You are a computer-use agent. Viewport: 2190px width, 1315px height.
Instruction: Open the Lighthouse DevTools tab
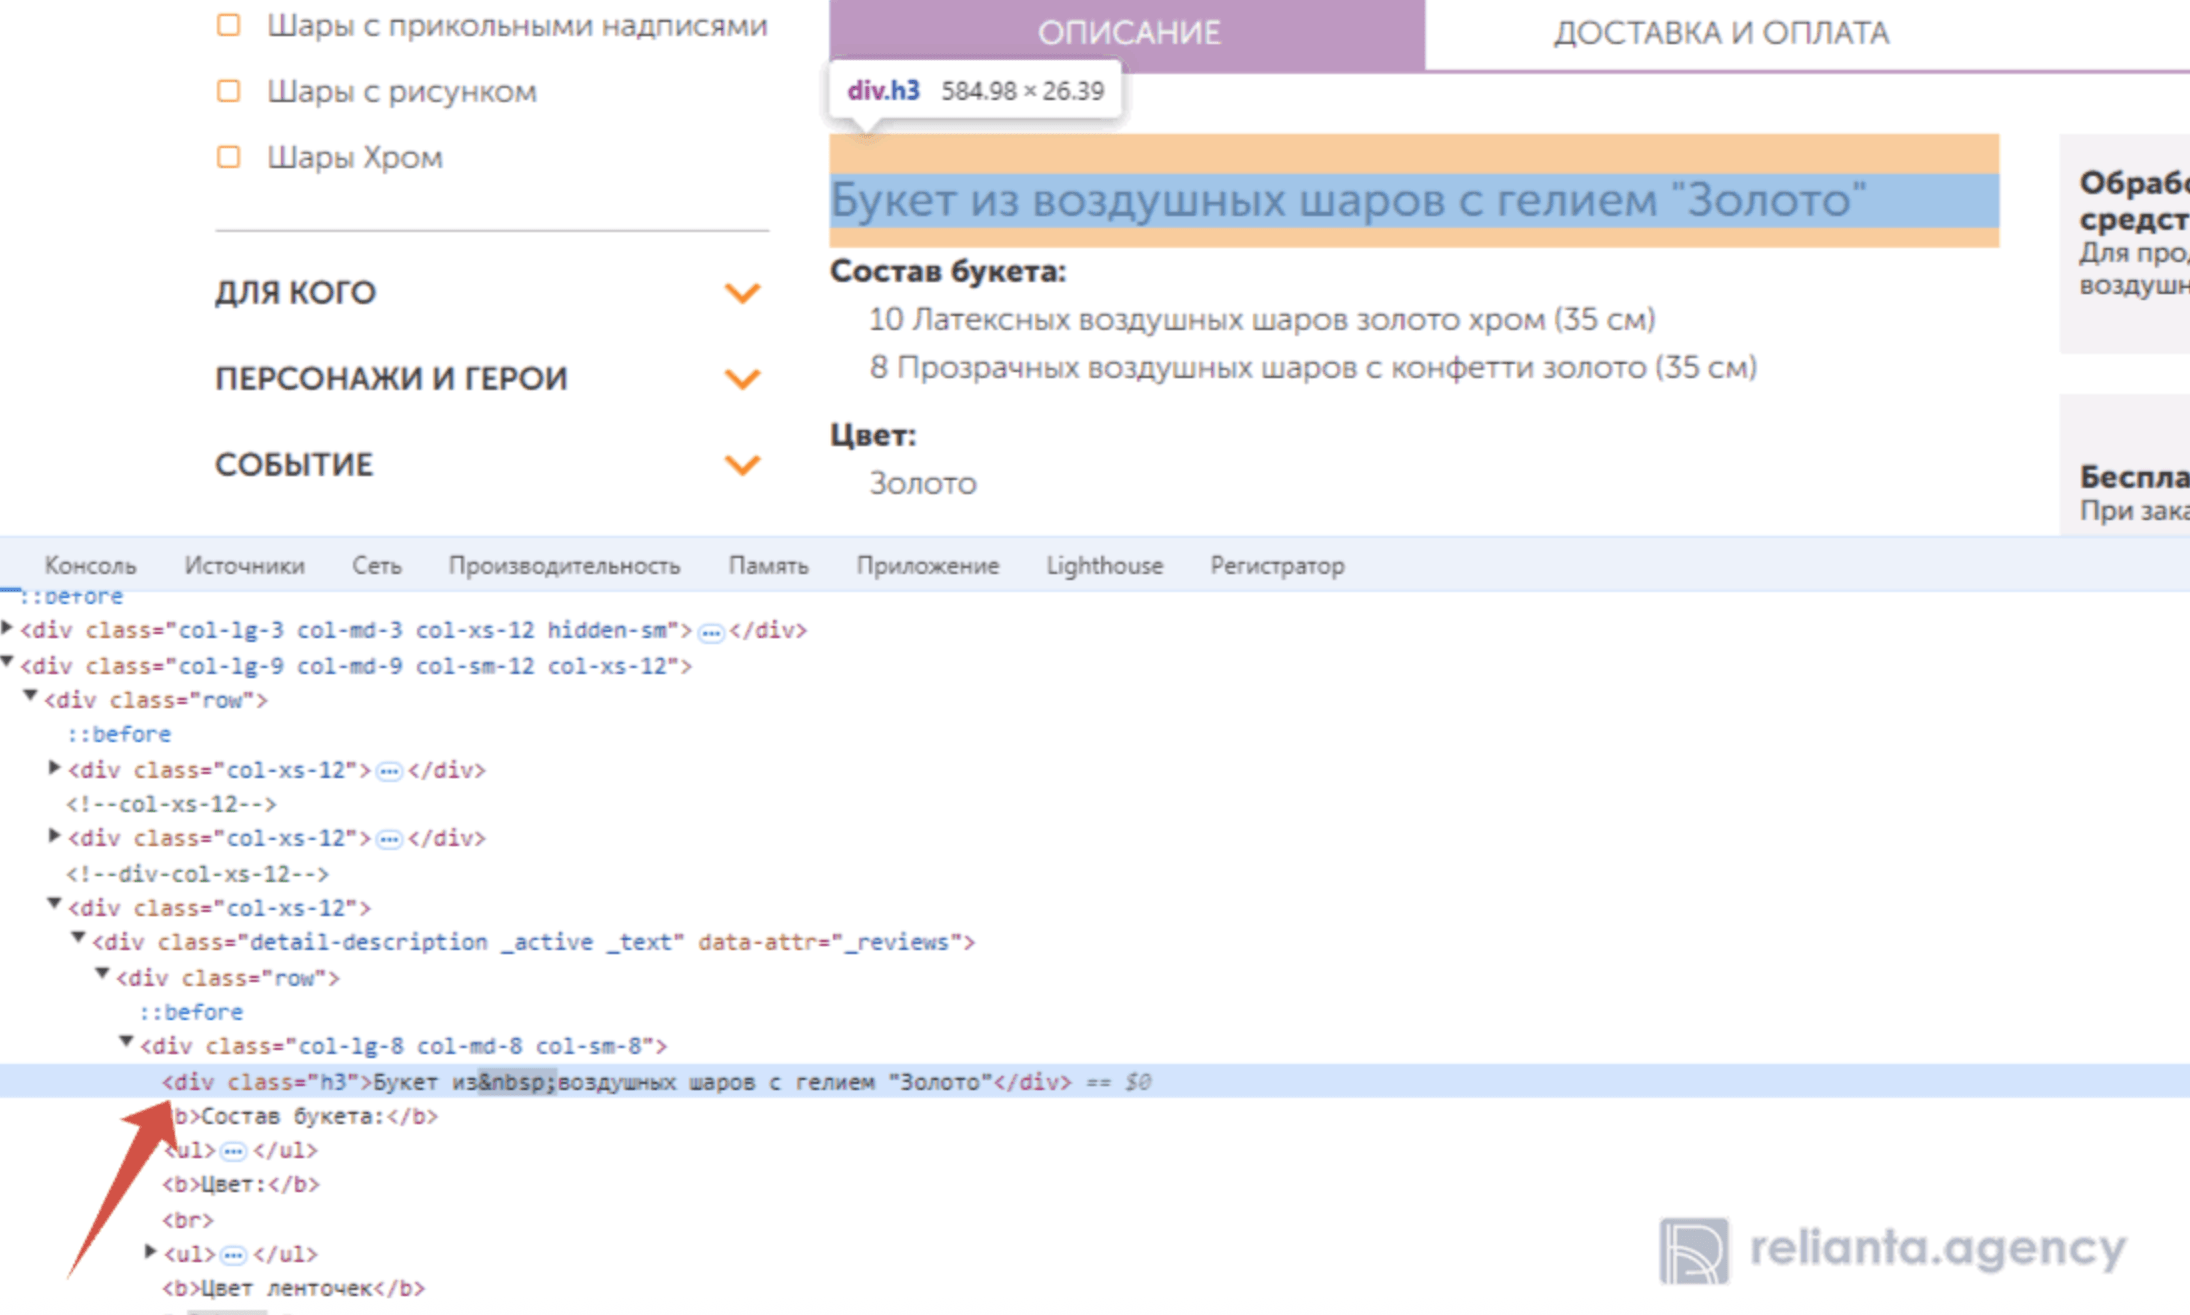[1104, 566]
